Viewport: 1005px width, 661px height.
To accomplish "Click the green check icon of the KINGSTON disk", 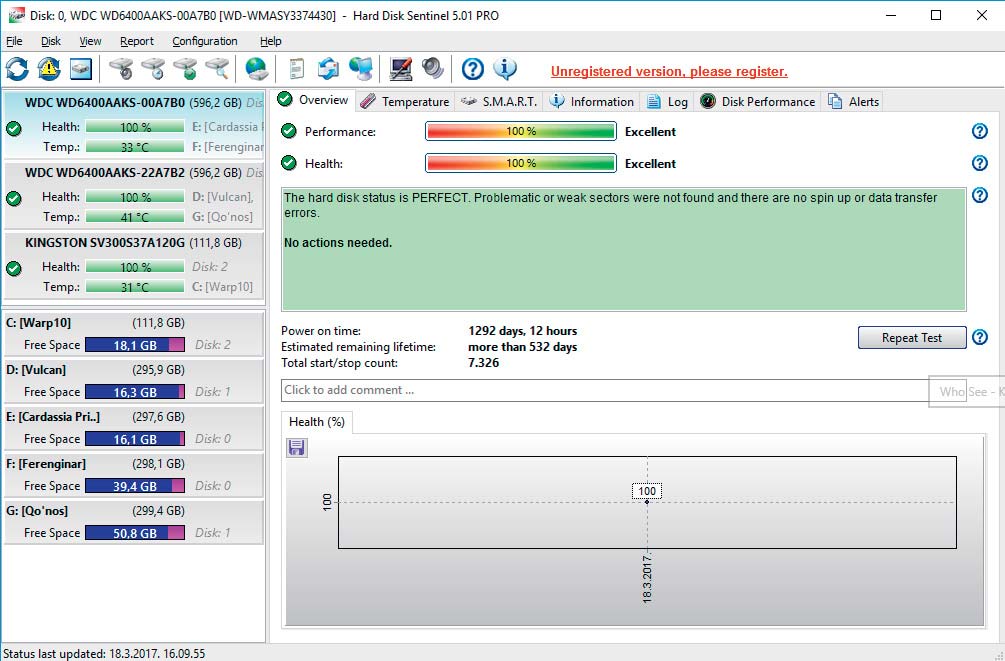I will (x=13, y=268).
